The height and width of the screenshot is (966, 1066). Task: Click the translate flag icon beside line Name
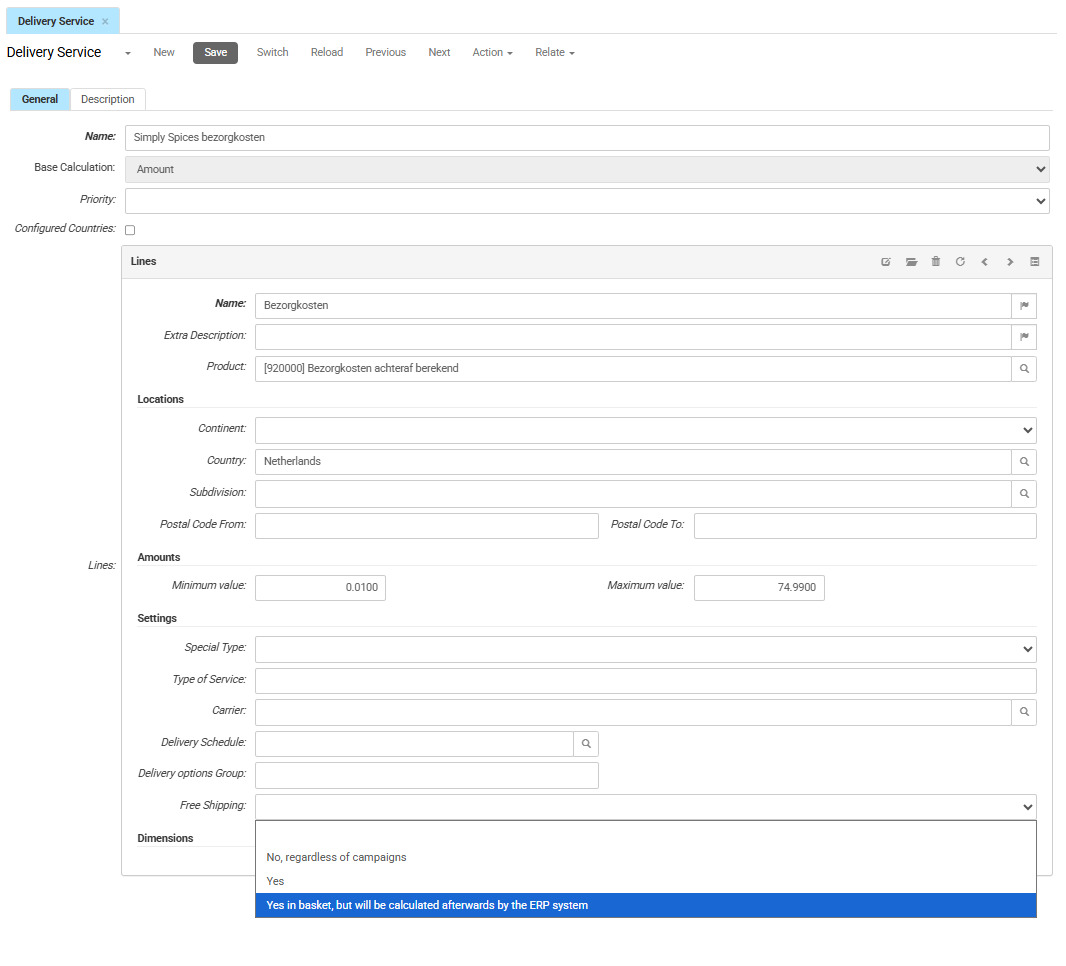[x=1024, y=306]
